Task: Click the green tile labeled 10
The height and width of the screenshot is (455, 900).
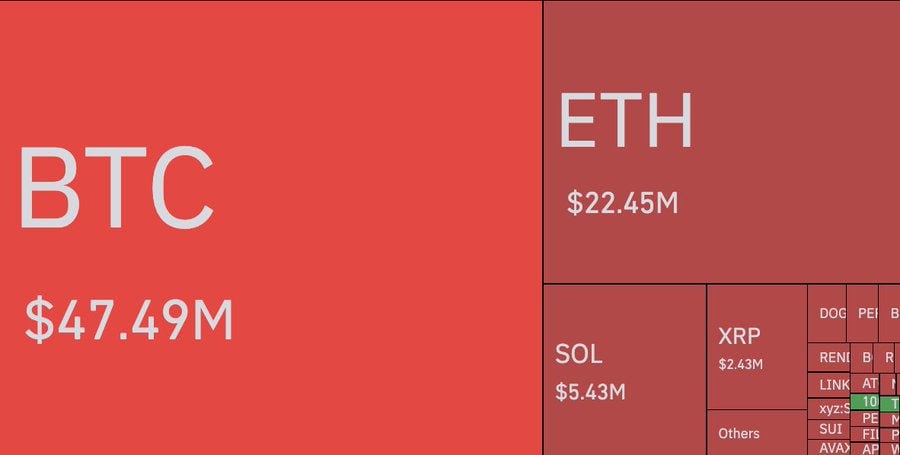Action: [x=865, y=401]
